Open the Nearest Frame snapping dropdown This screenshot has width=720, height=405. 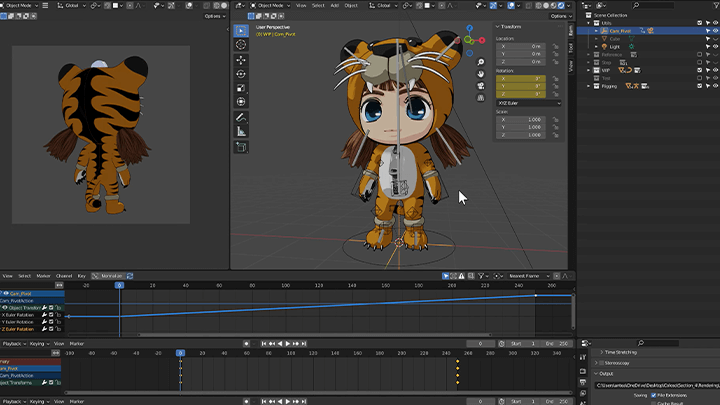coord(528,276)
